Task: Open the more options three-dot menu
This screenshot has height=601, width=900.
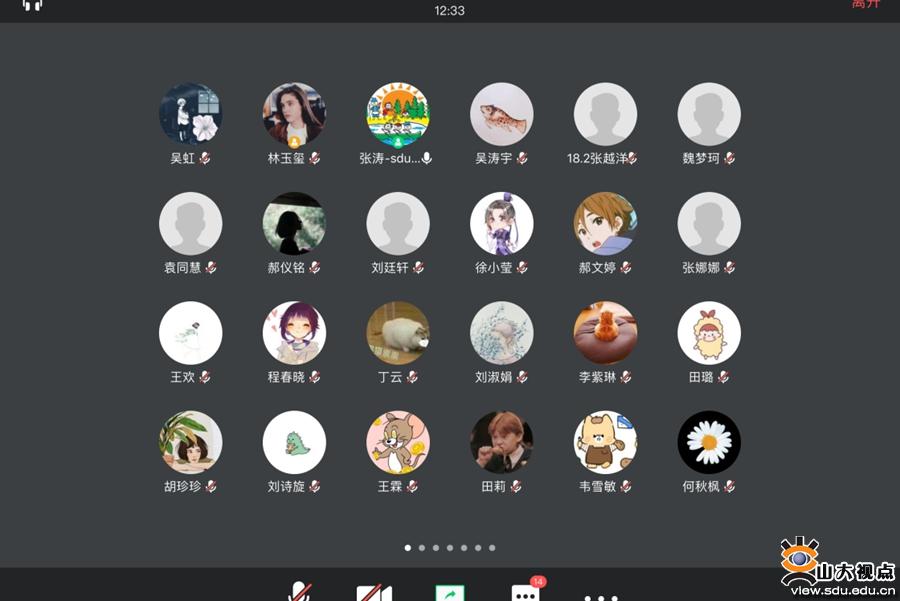Action: tap(600, 596)
